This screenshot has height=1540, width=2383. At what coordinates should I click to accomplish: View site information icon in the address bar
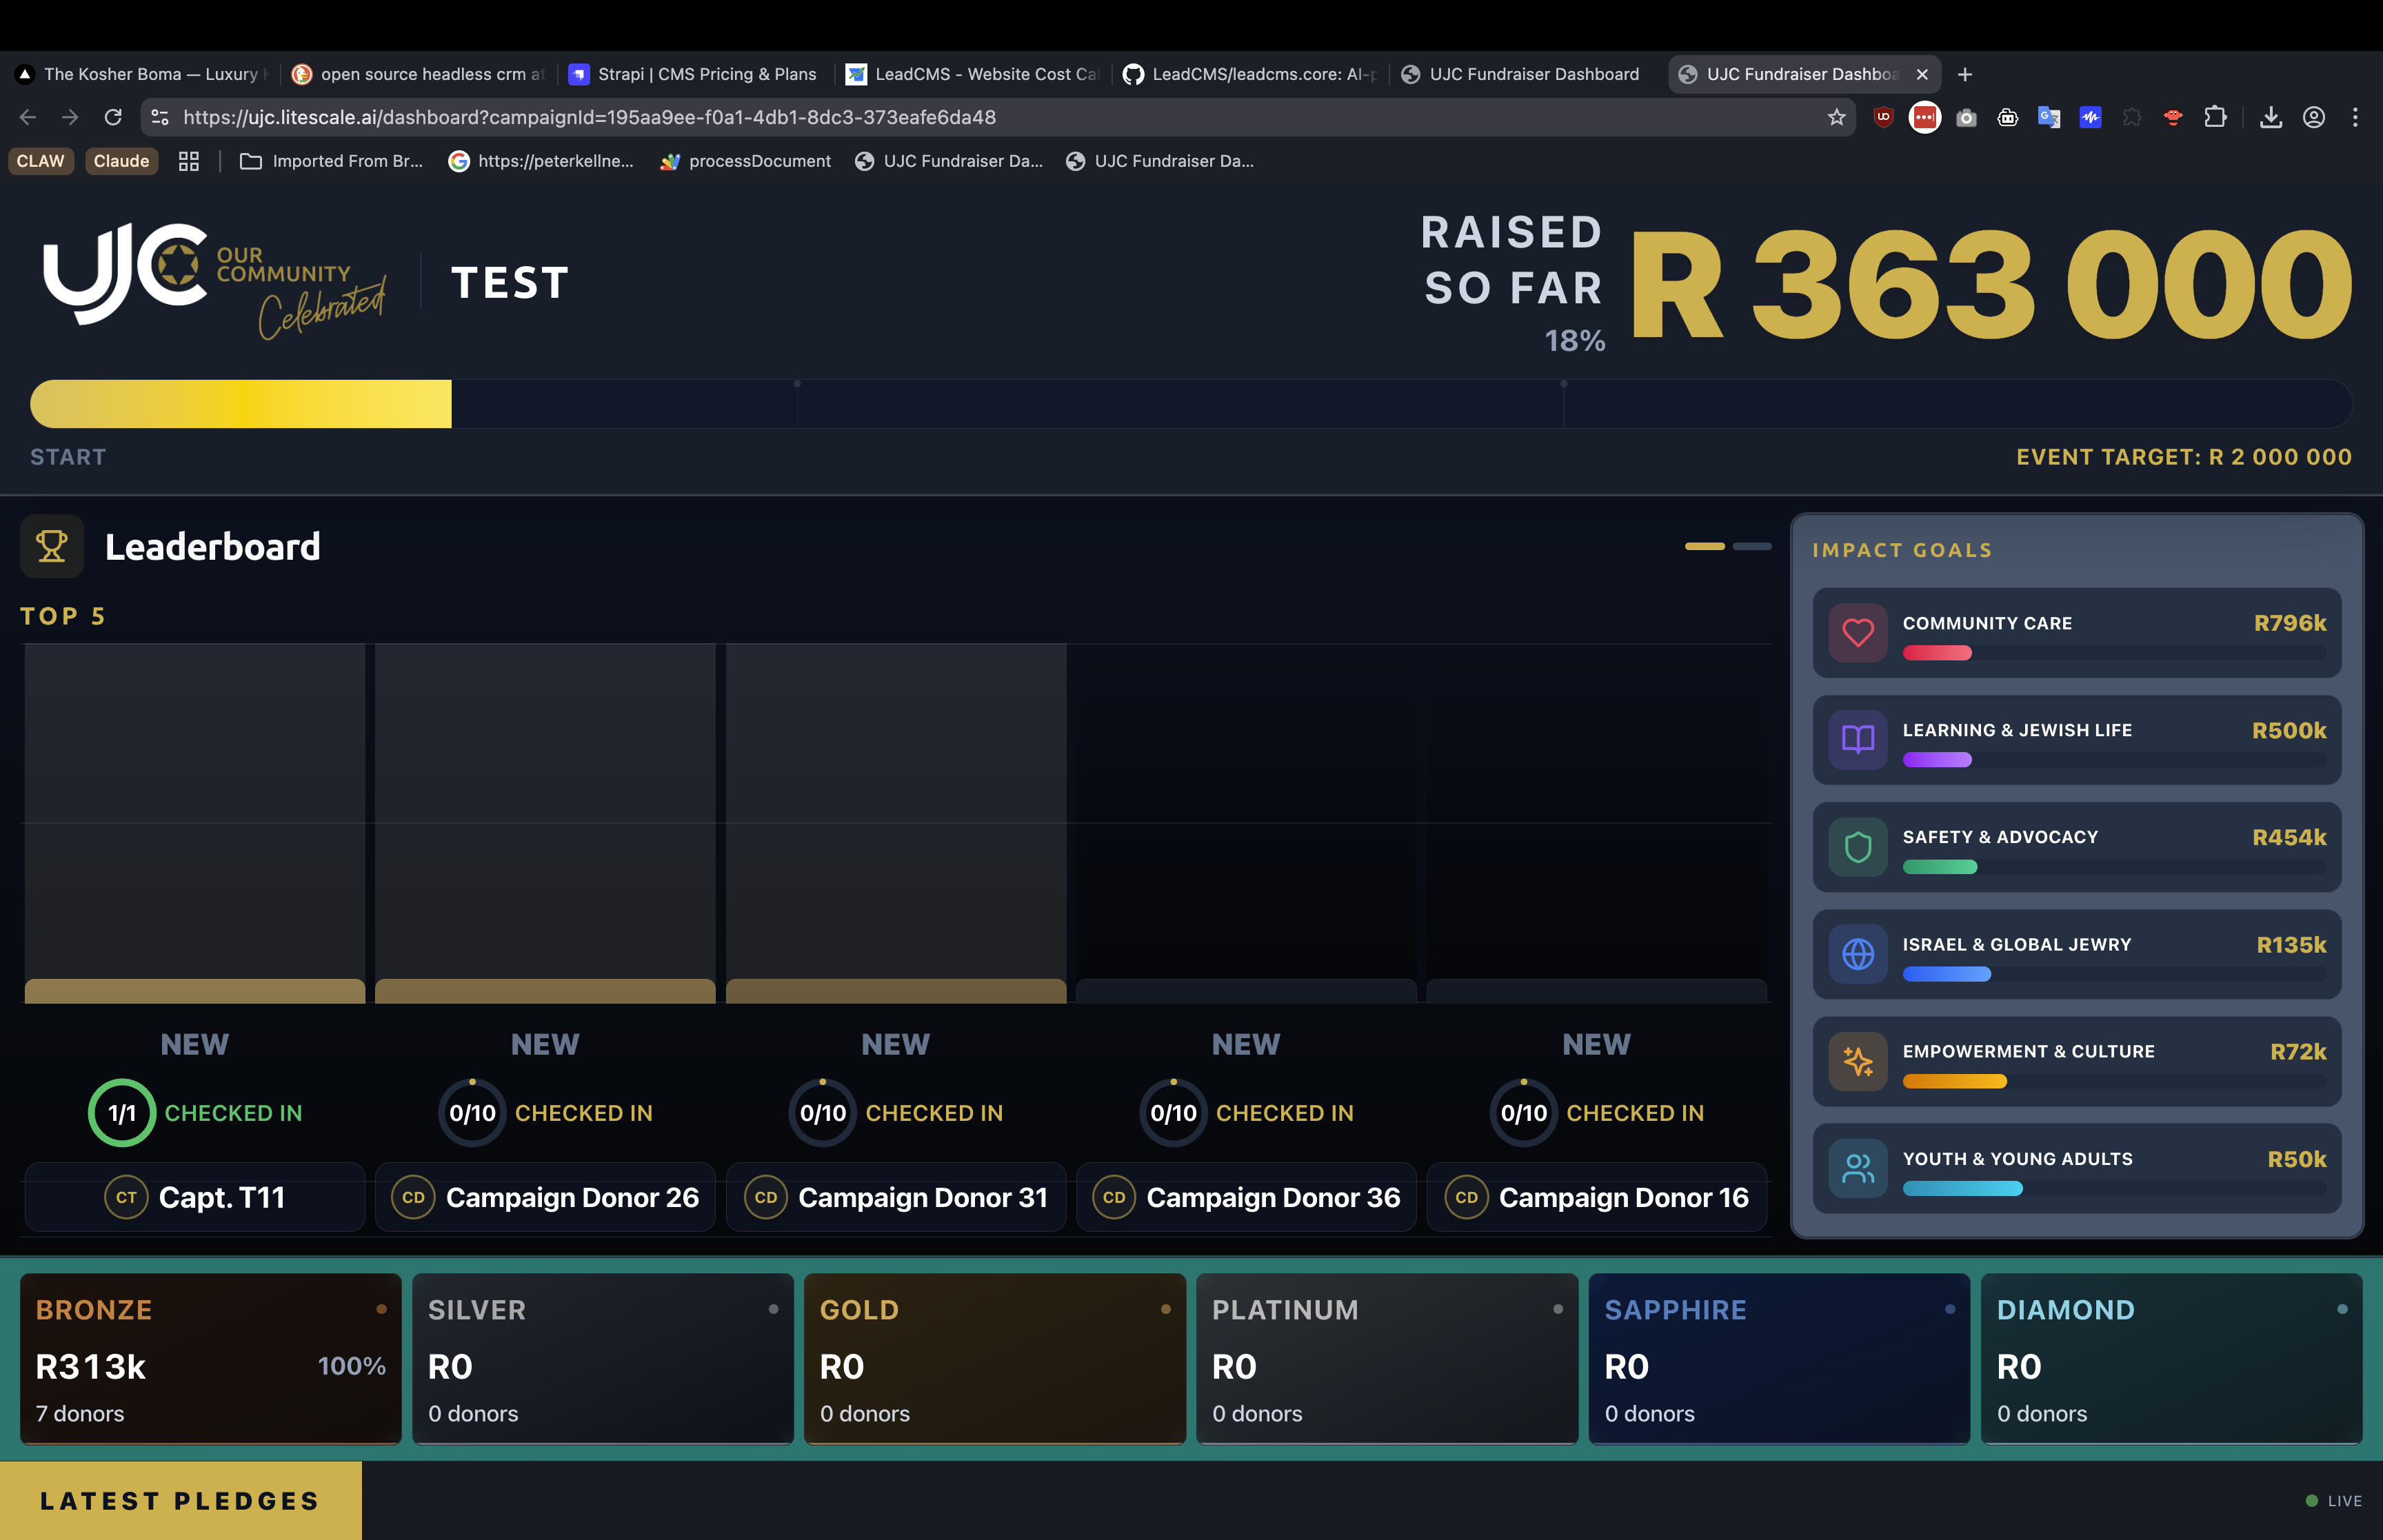coord(160,117)
